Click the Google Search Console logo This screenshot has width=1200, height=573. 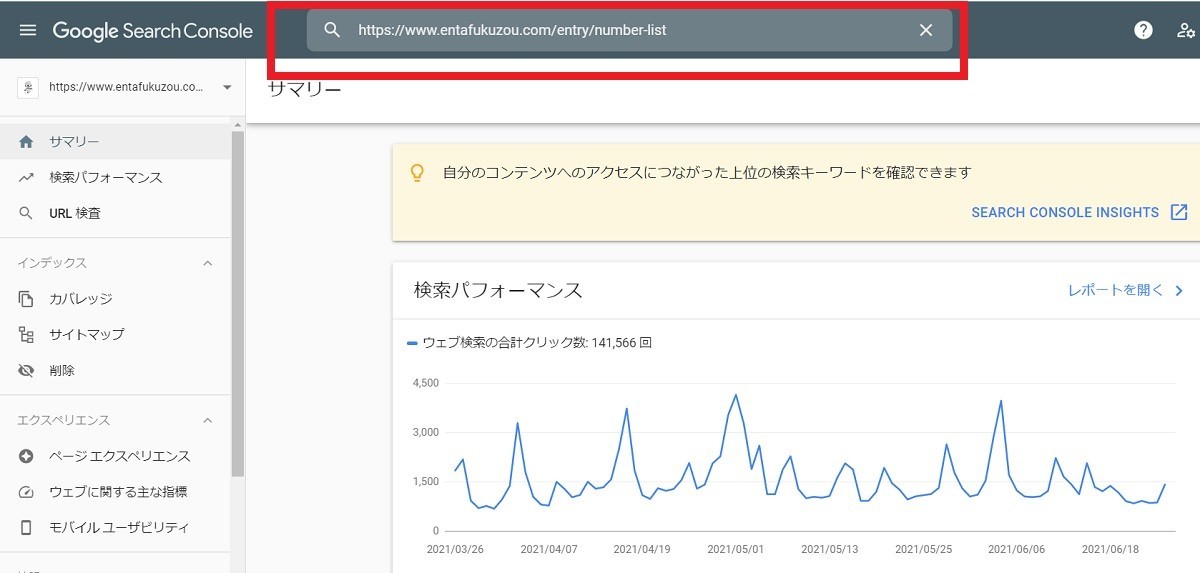coord(153,30)
